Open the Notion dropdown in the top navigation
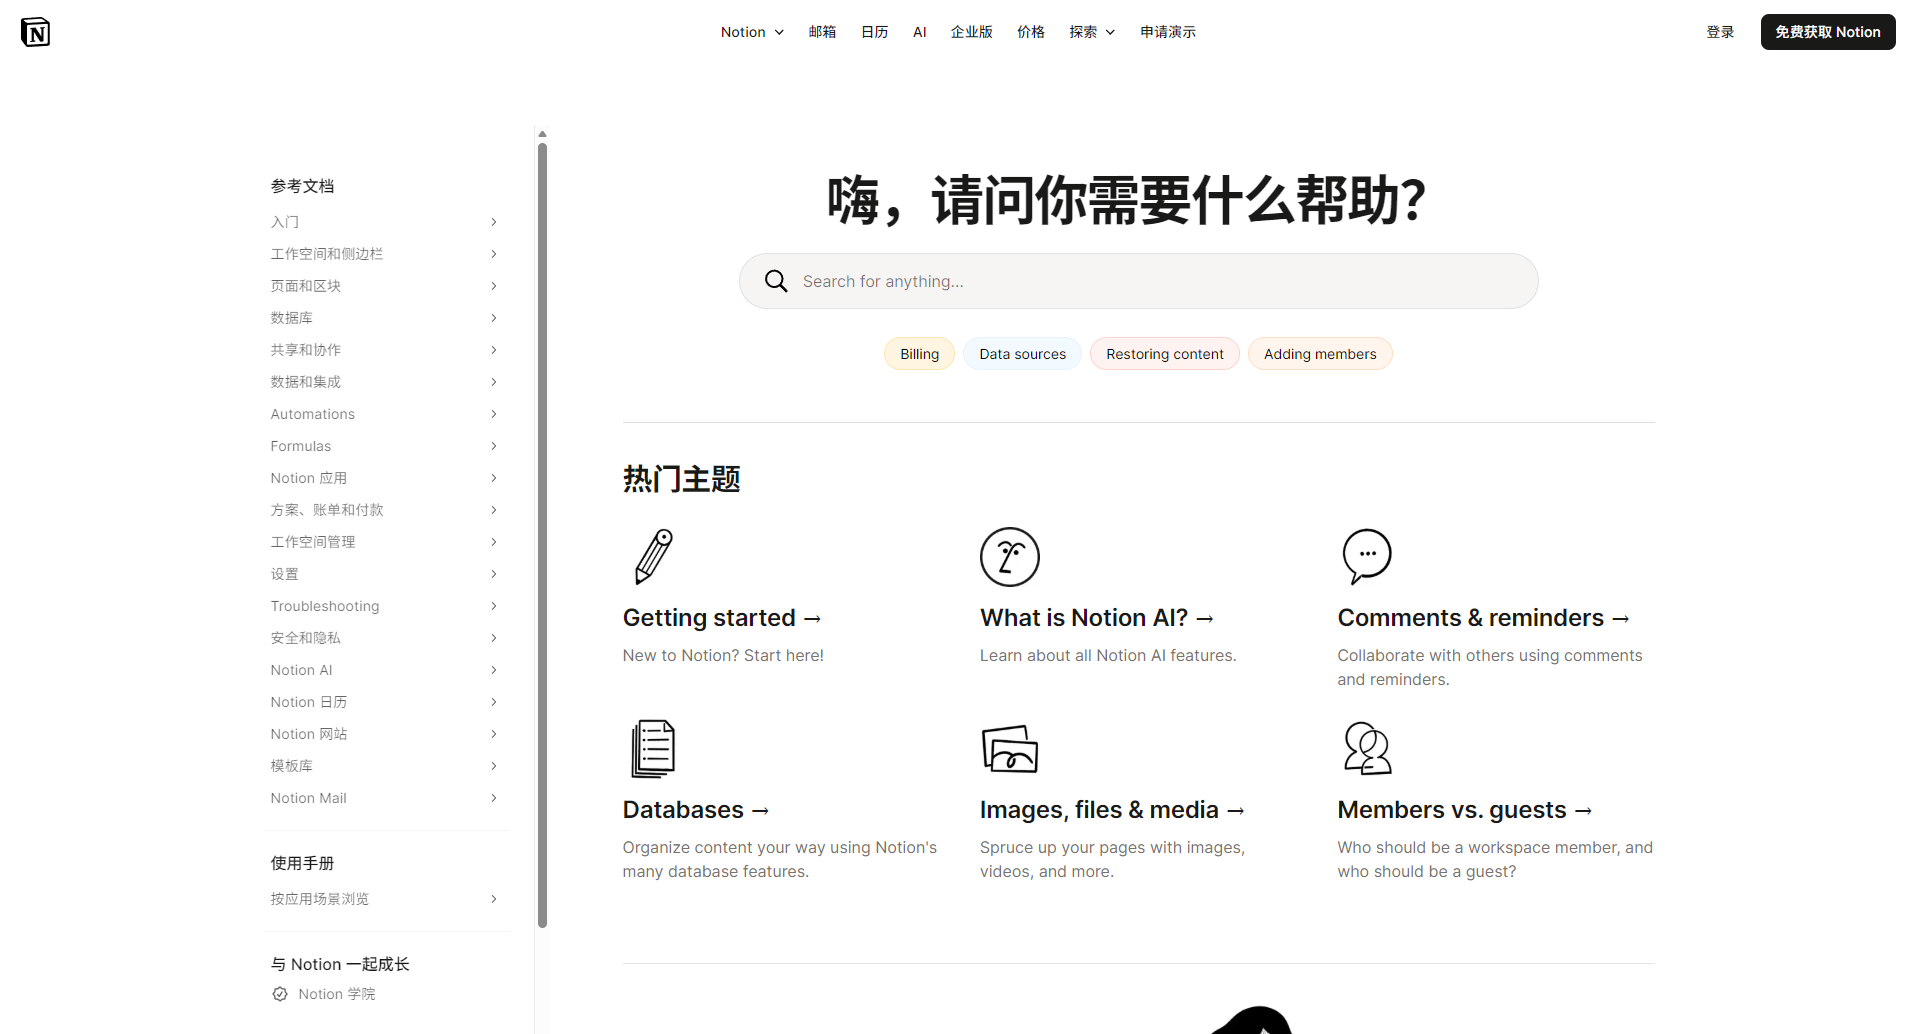The width and height of the screenshot is (1920, 1034). click(x=751, y=31)
